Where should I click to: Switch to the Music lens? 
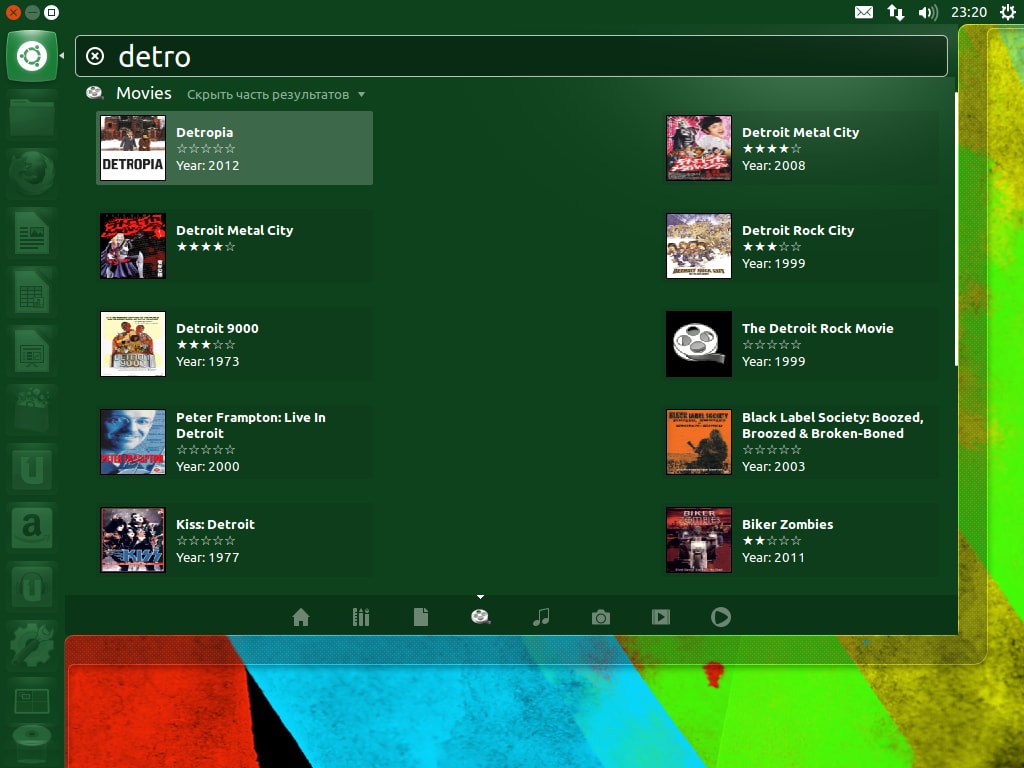pyautogui.click(x=541, y=616)
